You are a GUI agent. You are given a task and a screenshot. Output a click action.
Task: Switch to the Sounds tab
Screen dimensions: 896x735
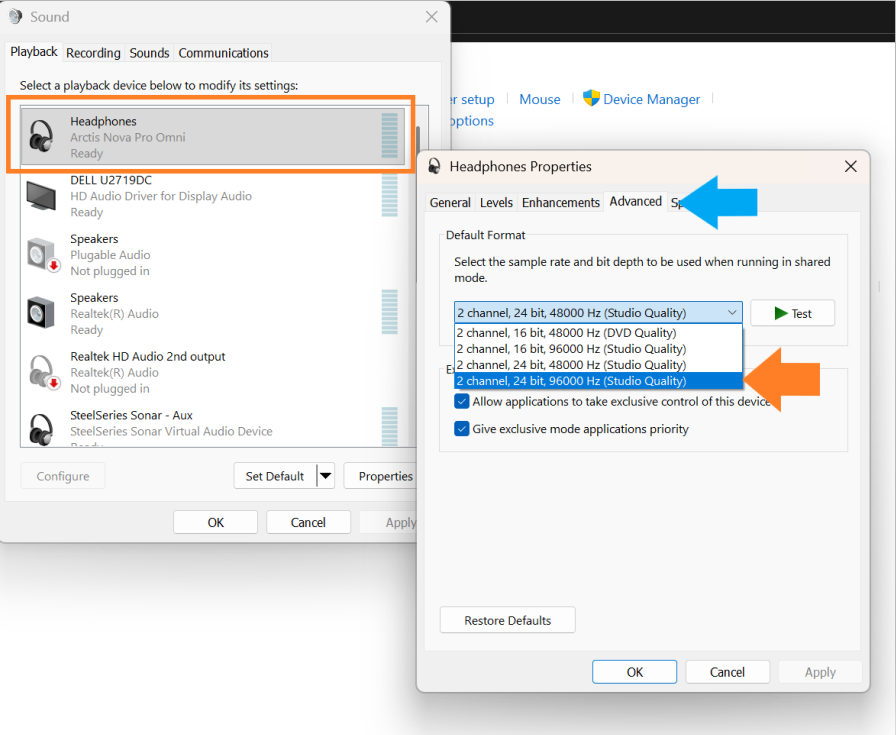click(149, 53)
